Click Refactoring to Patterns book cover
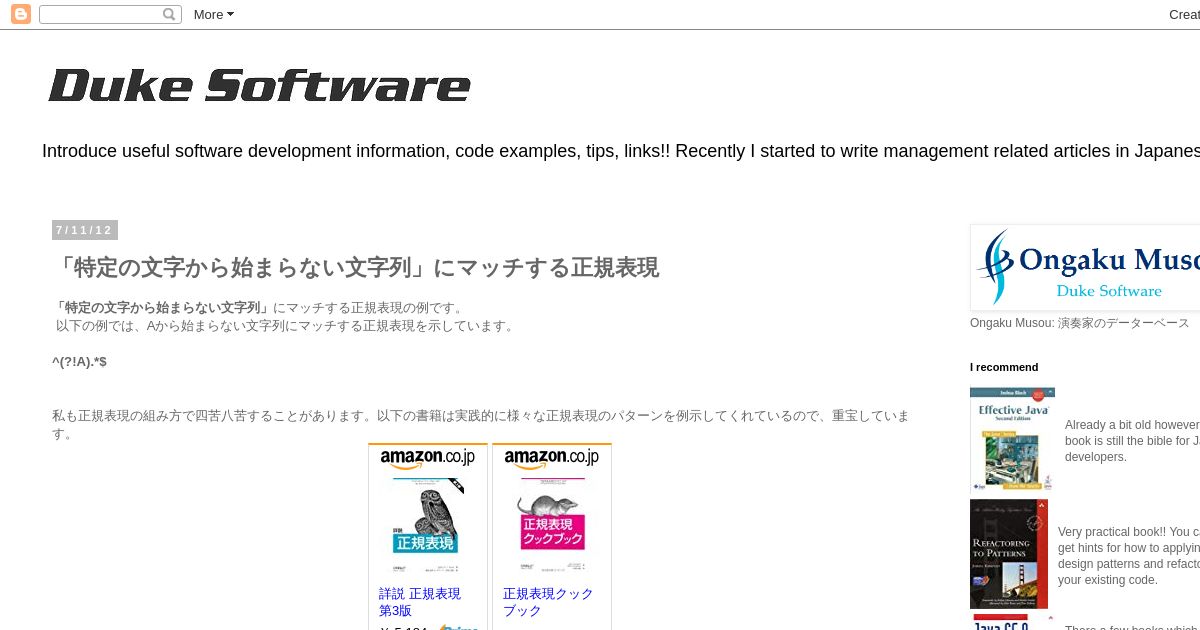 [1009, 554]
